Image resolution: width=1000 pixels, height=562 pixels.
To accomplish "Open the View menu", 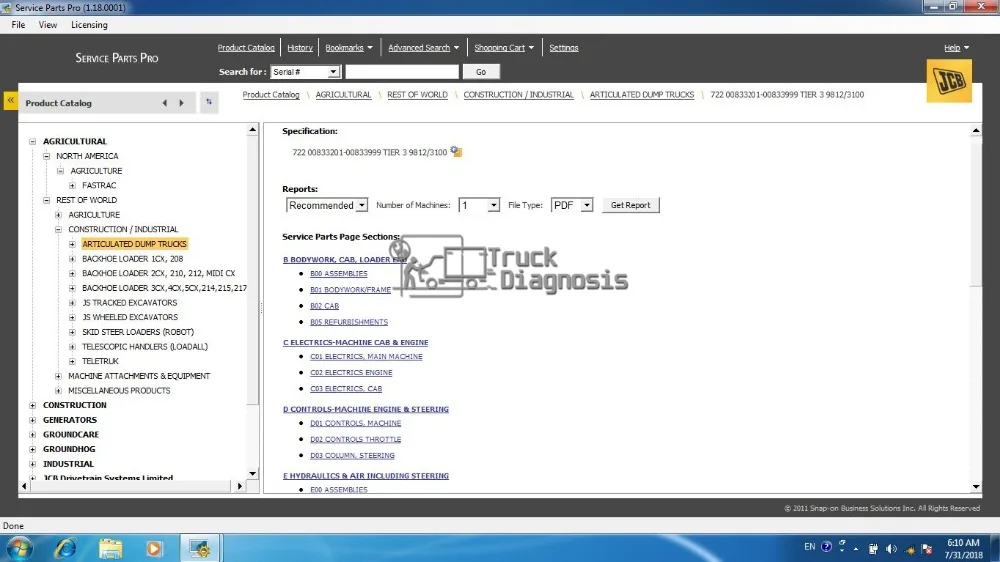I will (x=48, y=25).
